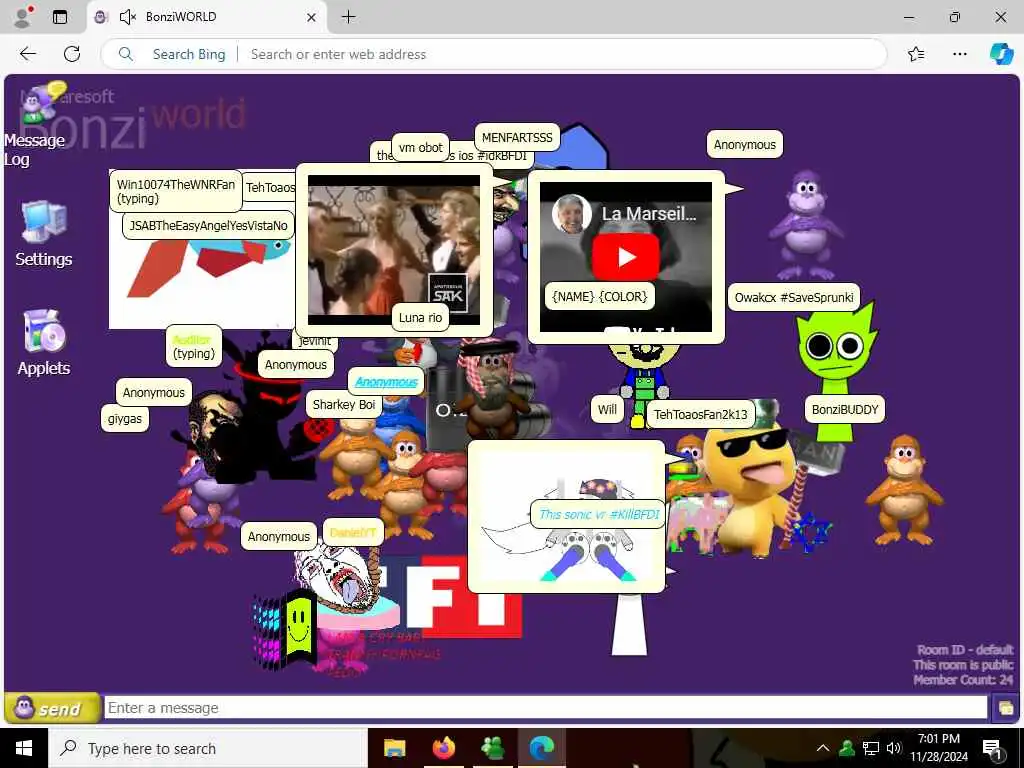The width and height of the screenshot is (1024, 768).
Task: Click the MENFARTSSS name tag
Action: pos(517,137)
